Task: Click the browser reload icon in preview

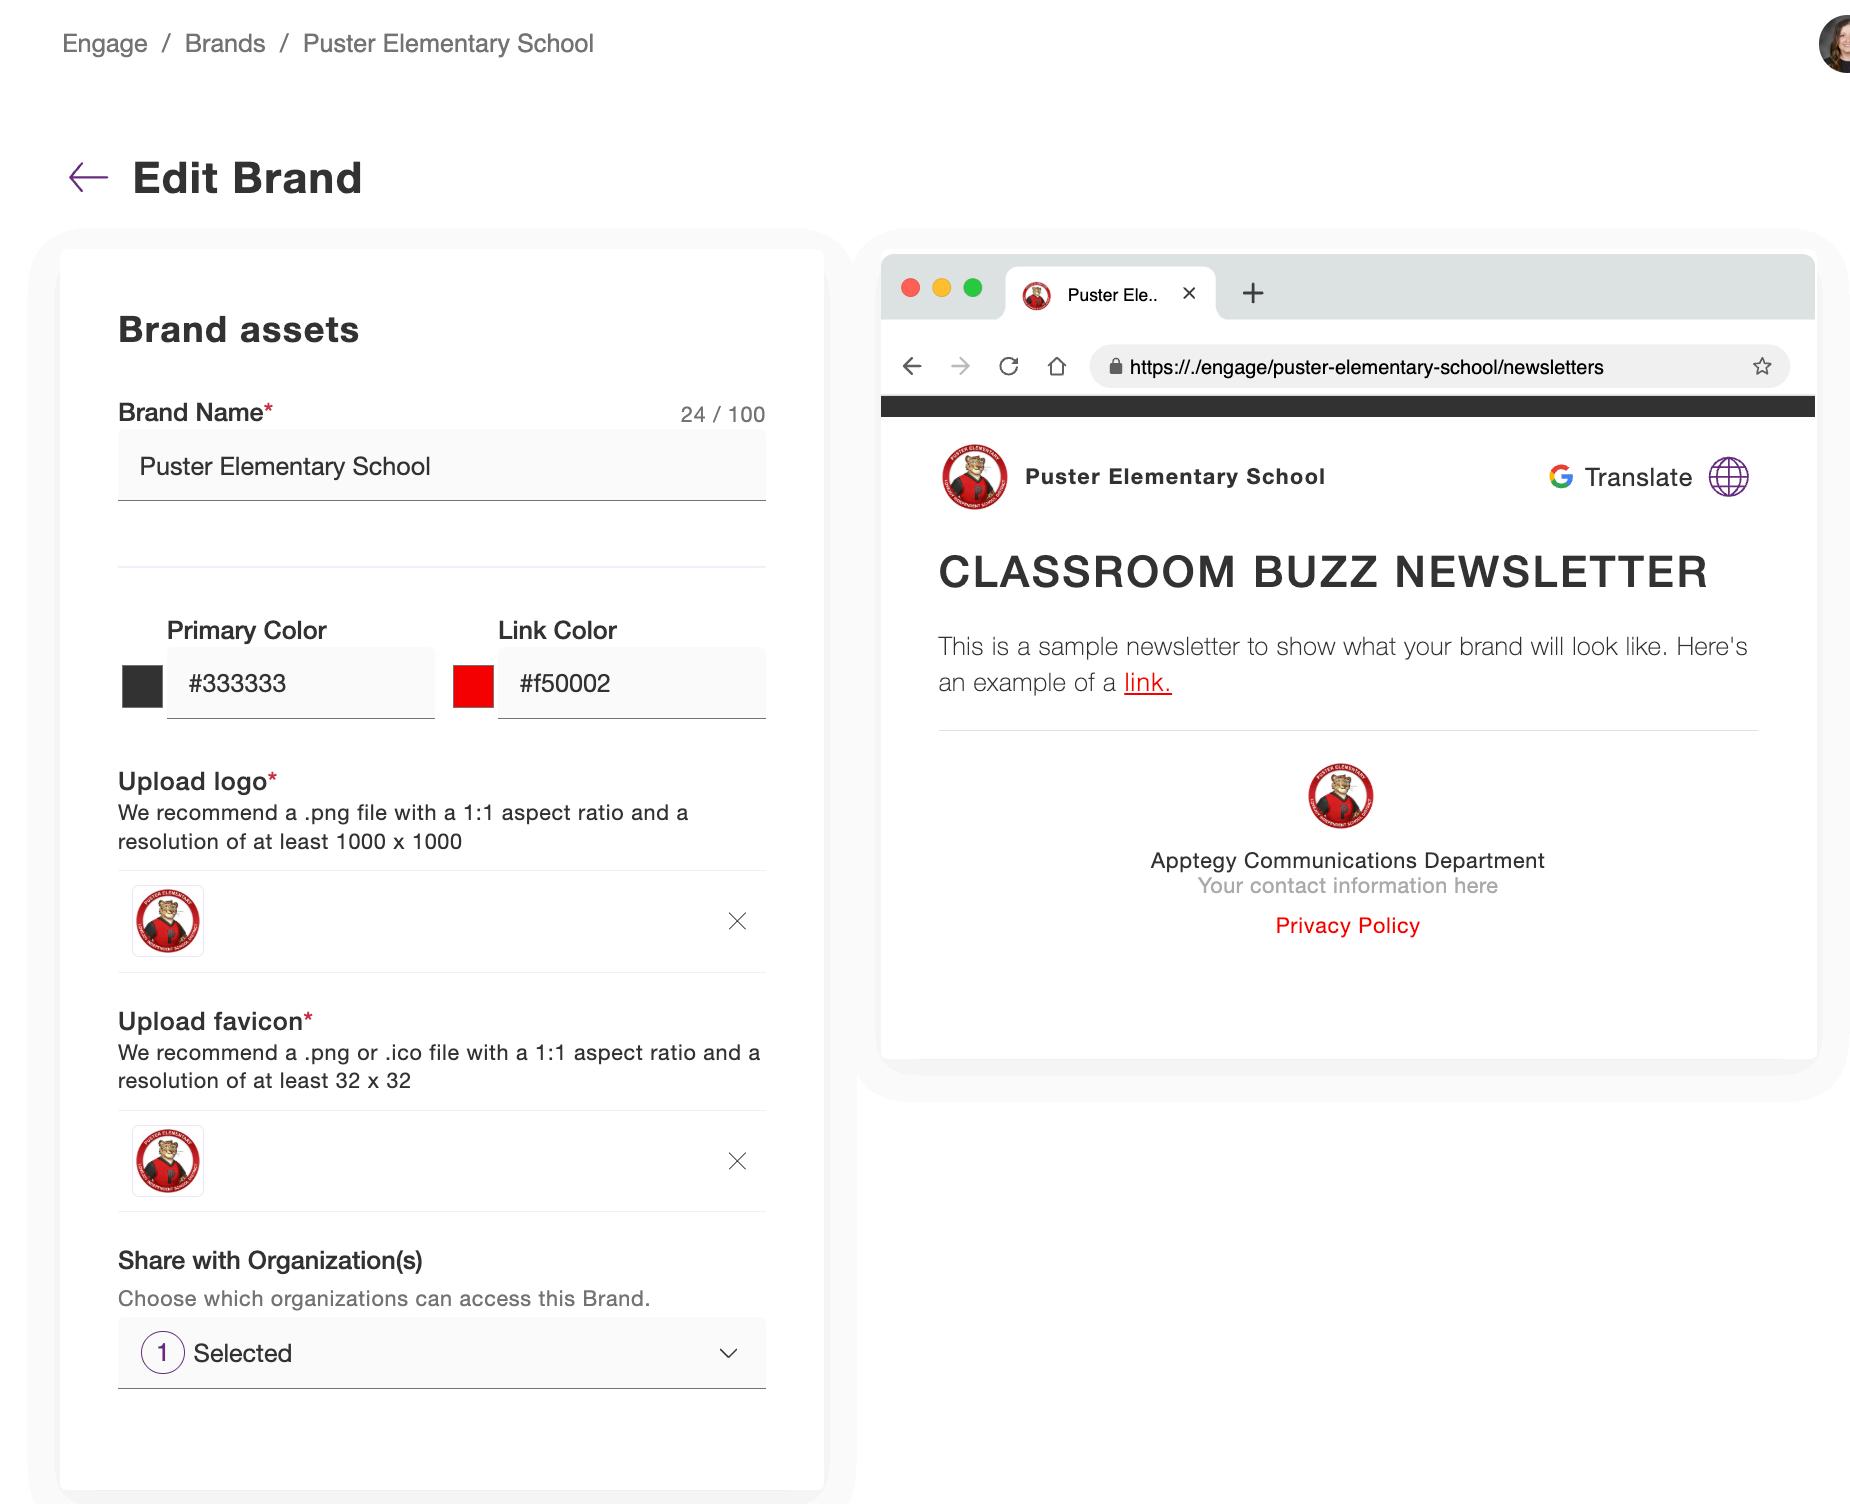Action: coord(1009,367)
